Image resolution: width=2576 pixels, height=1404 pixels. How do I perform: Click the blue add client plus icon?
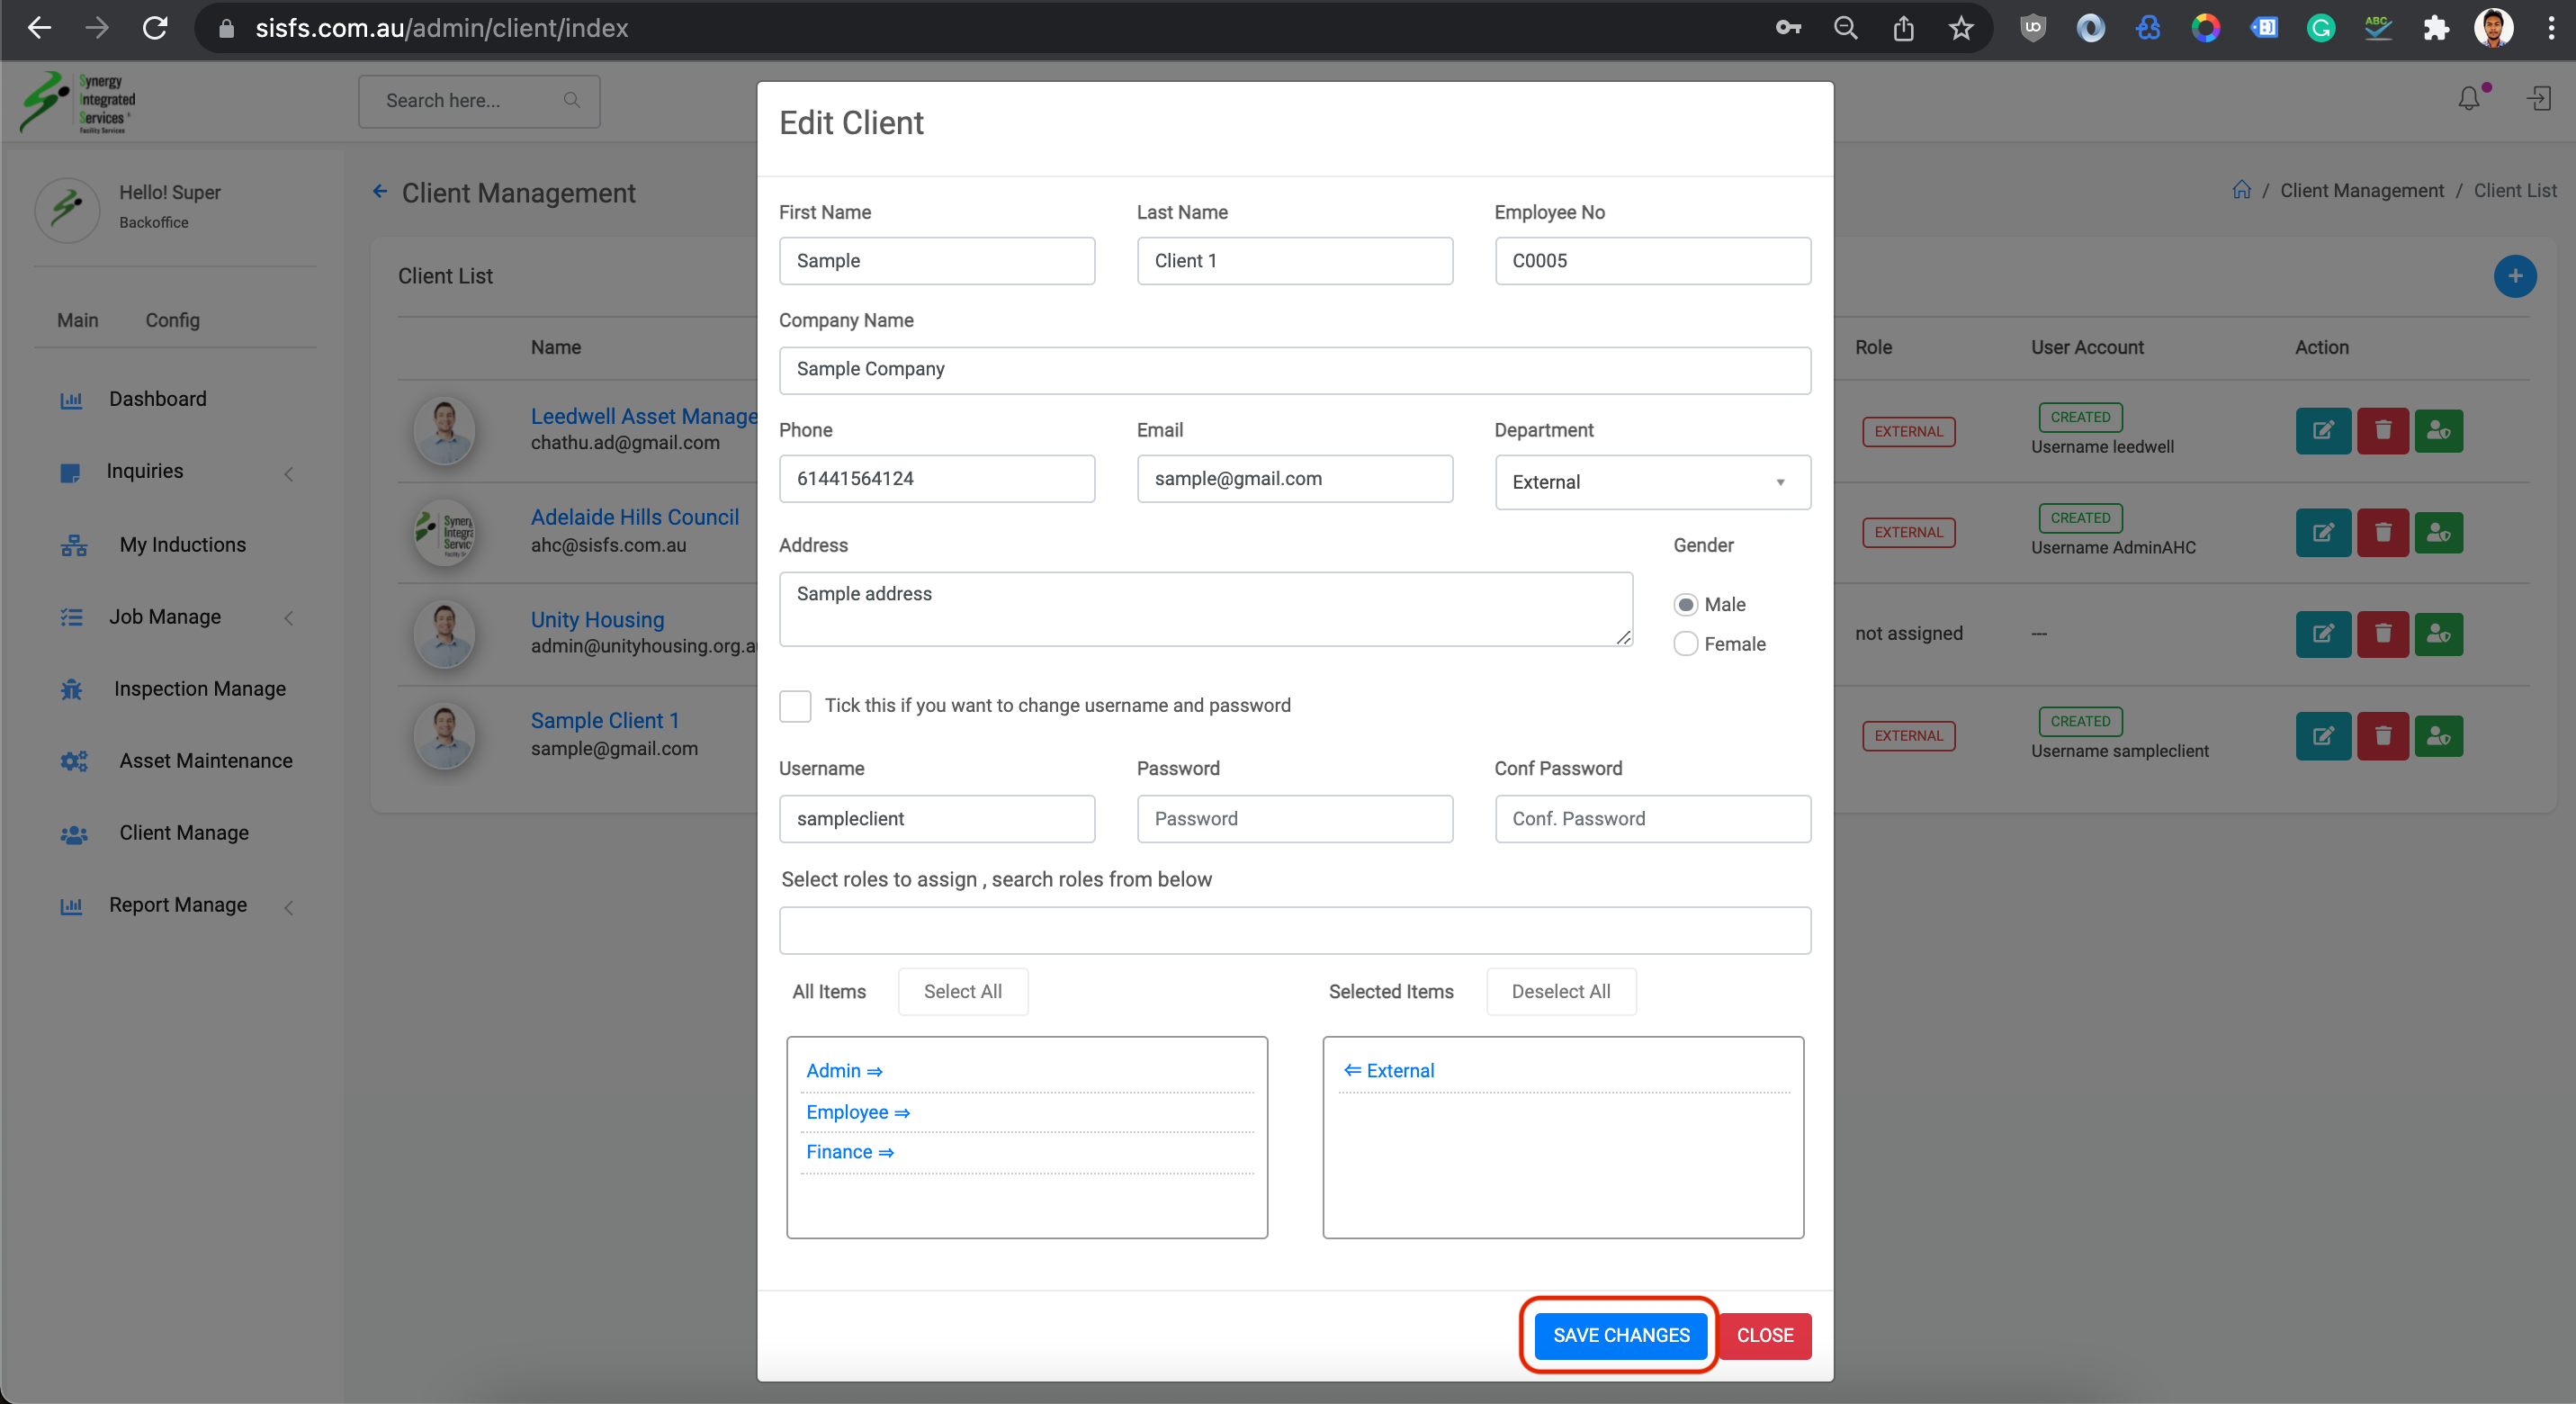click(2514, 276)
